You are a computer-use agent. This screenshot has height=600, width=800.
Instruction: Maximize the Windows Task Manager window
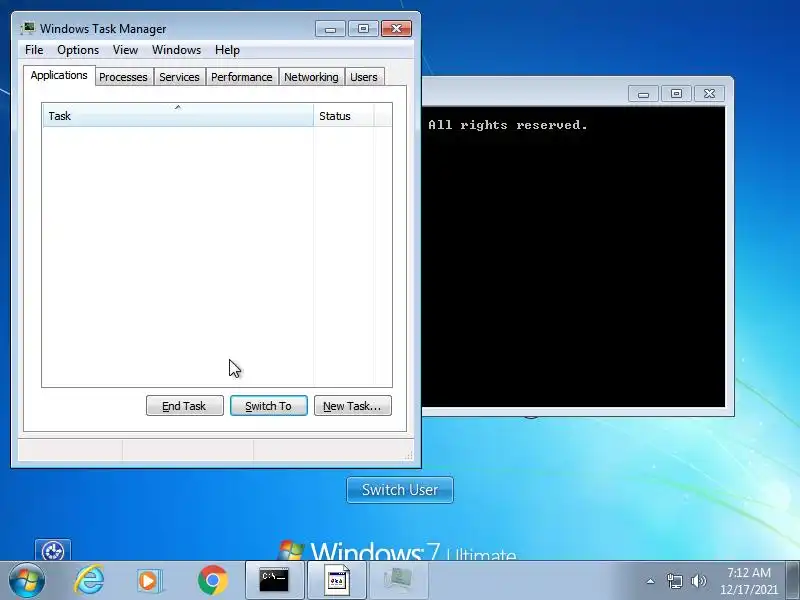pos(363,29)
